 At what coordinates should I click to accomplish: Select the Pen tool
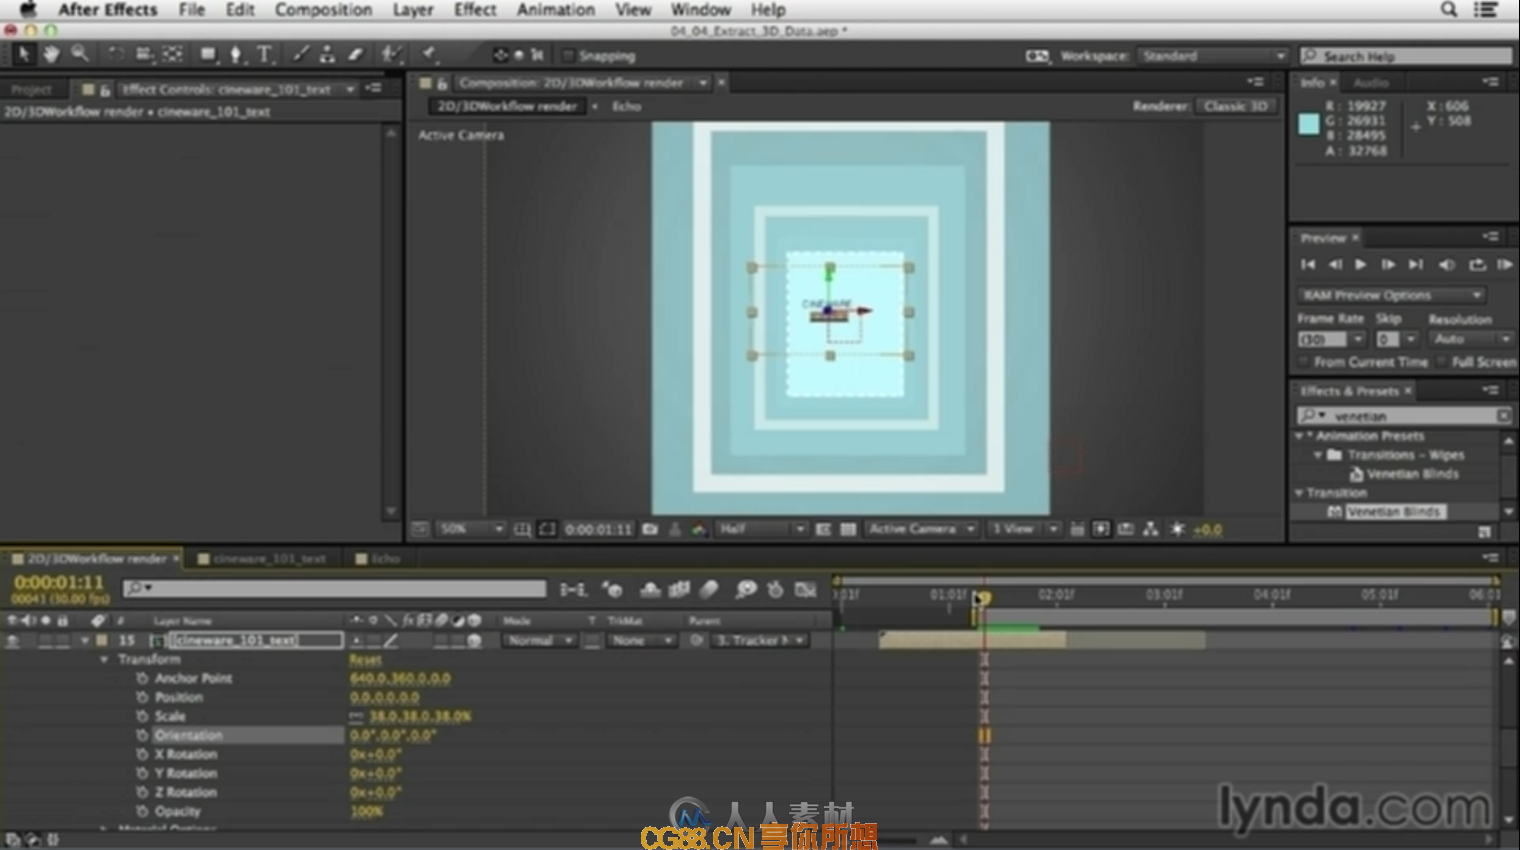[236, 54]
